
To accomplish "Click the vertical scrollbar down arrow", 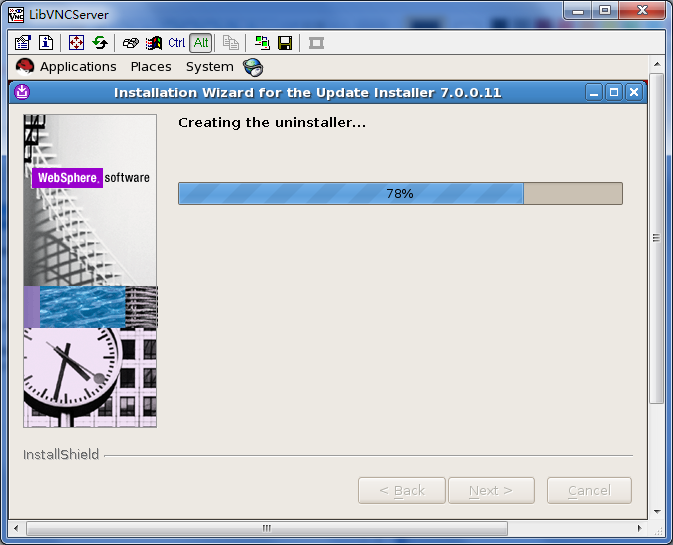I will [657, 512].
